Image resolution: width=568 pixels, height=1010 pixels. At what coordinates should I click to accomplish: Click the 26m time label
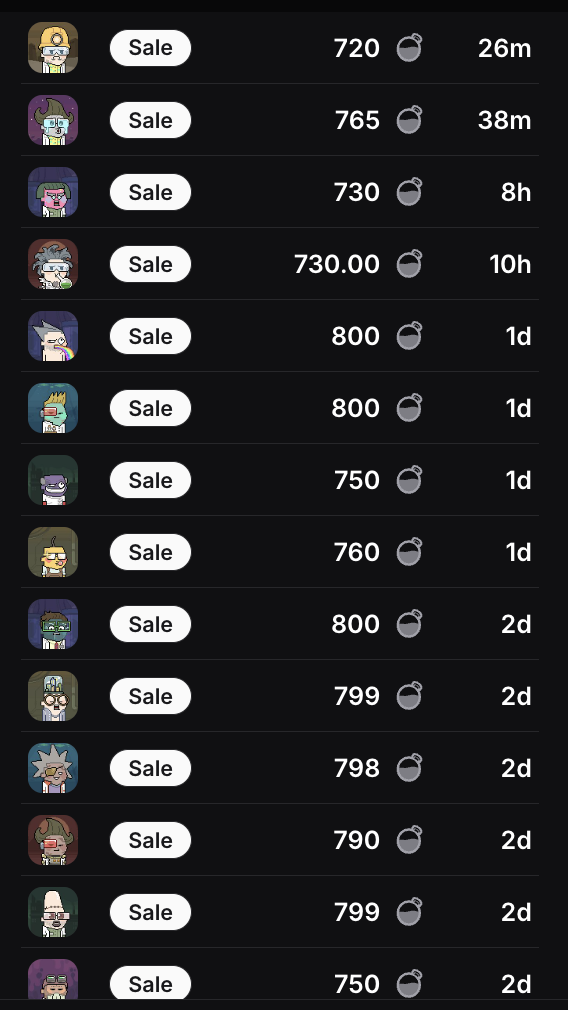[504, 48]
